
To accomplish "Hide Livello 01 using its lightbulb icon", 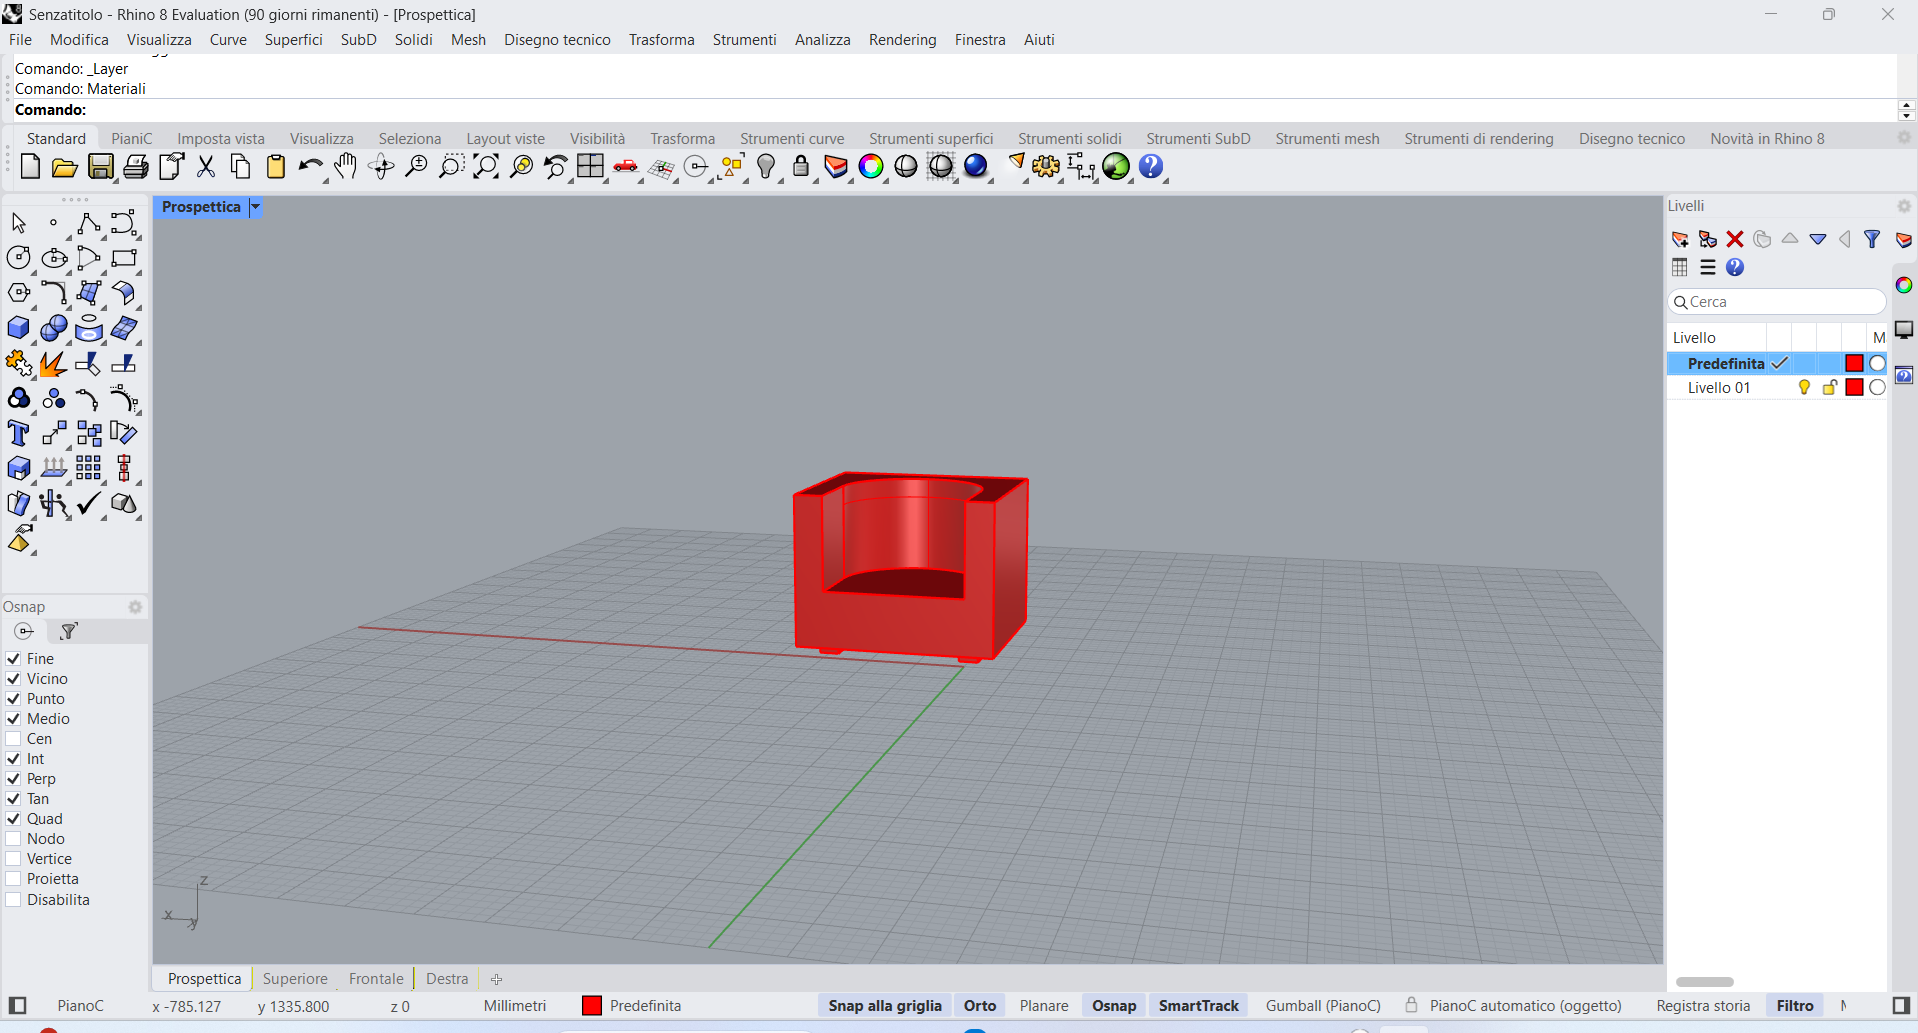I will tap(1804, 388).
